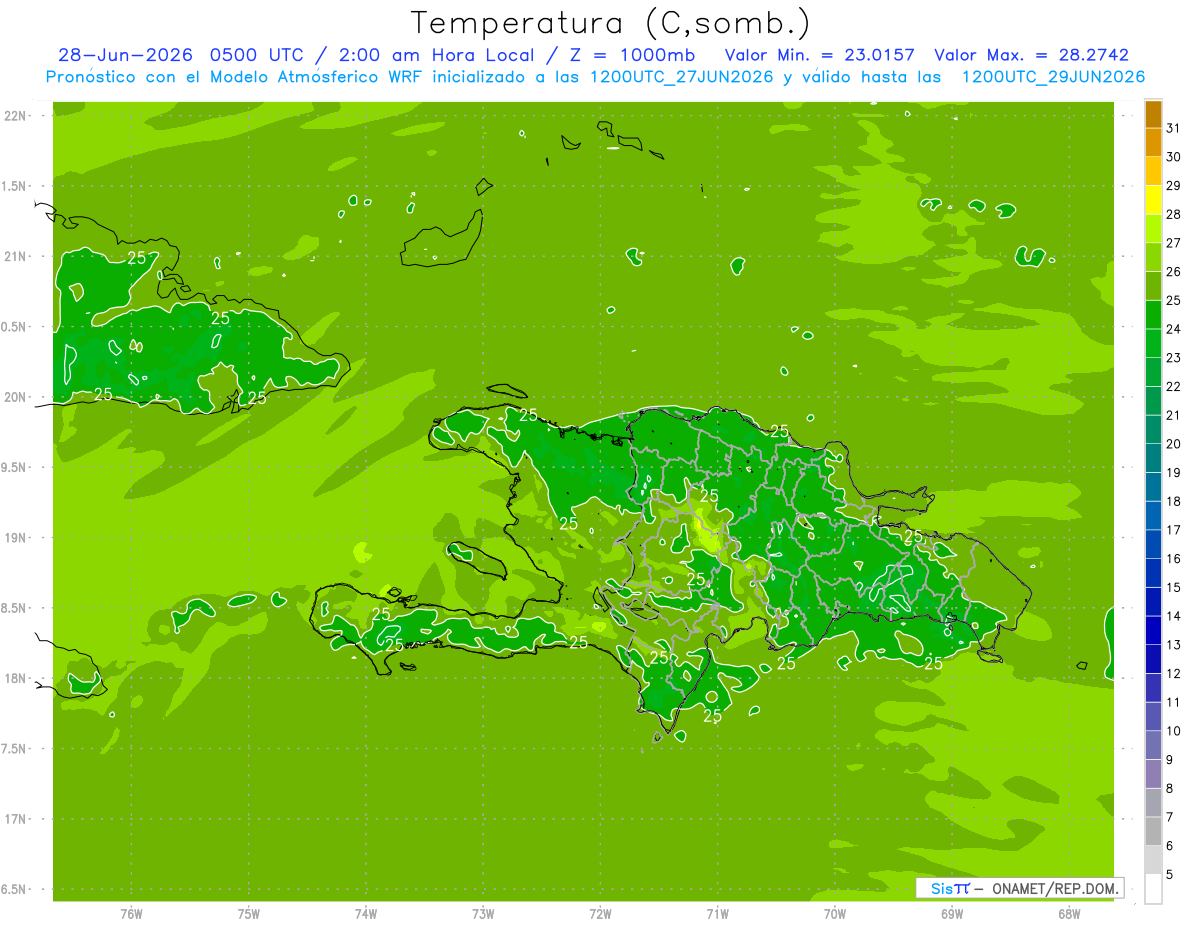The height and width of the screenshot is (927, 1200).
Task: Click the legend value label "28"
Action: point(1174,214)
